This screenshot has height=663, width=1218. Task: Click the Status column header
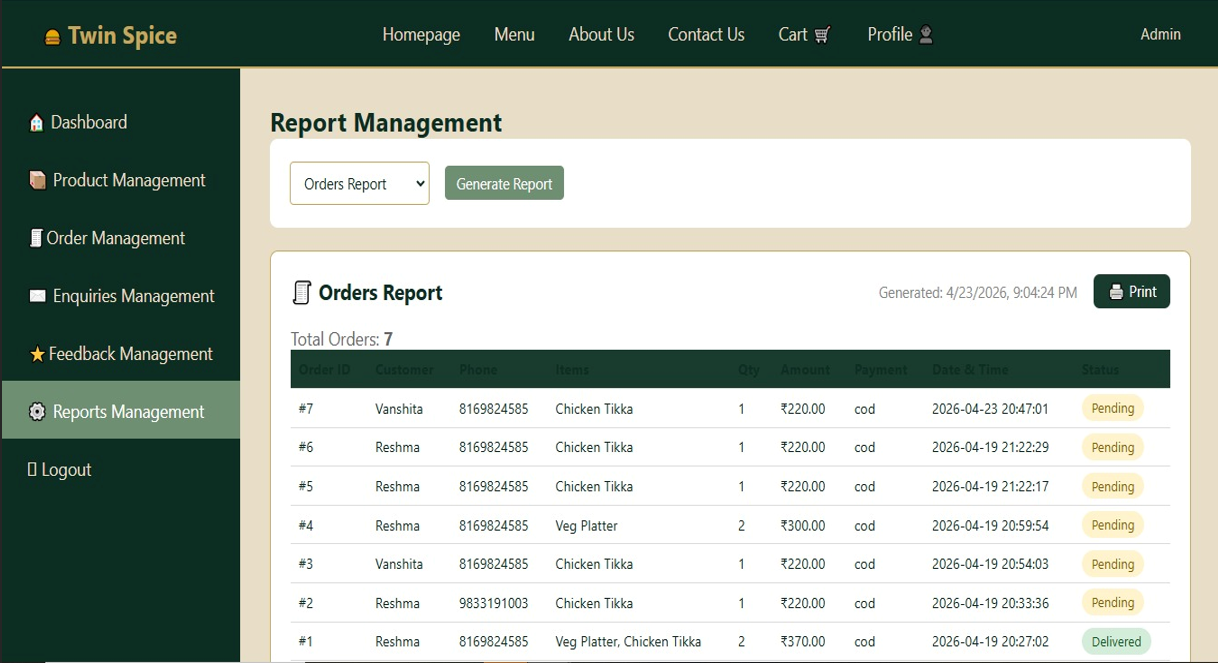(1100, 369)
